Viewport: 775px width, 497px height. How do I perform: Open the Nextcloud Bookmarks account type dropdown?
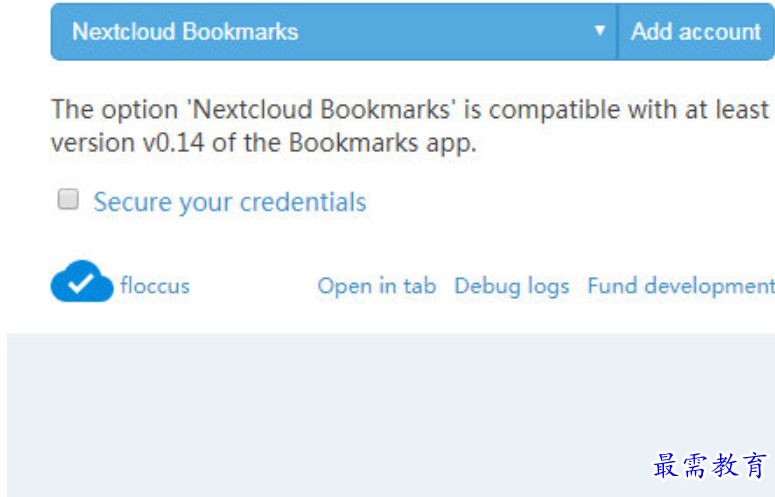pos(334,32)
